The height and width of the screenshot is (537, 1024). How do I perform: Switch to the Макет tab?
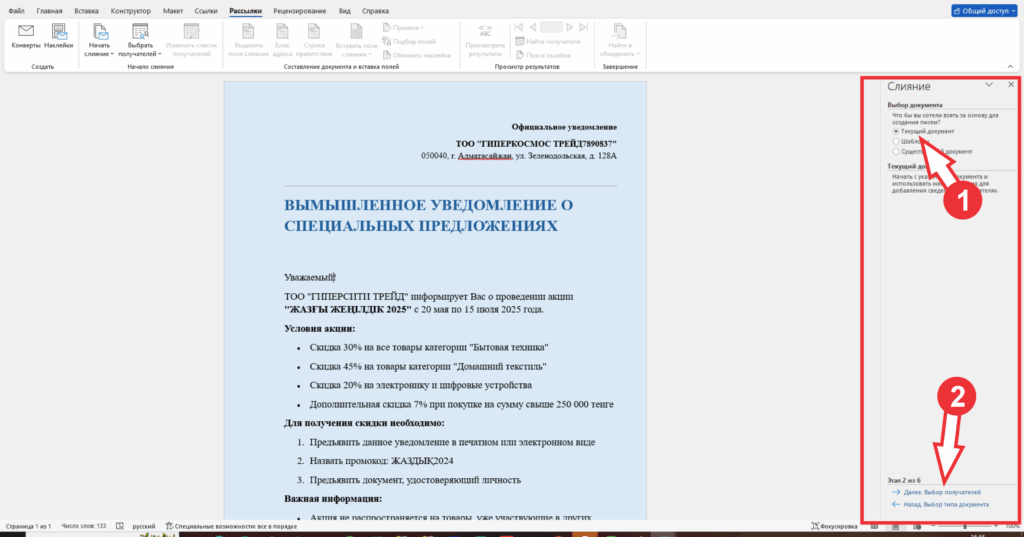point(173,11)
